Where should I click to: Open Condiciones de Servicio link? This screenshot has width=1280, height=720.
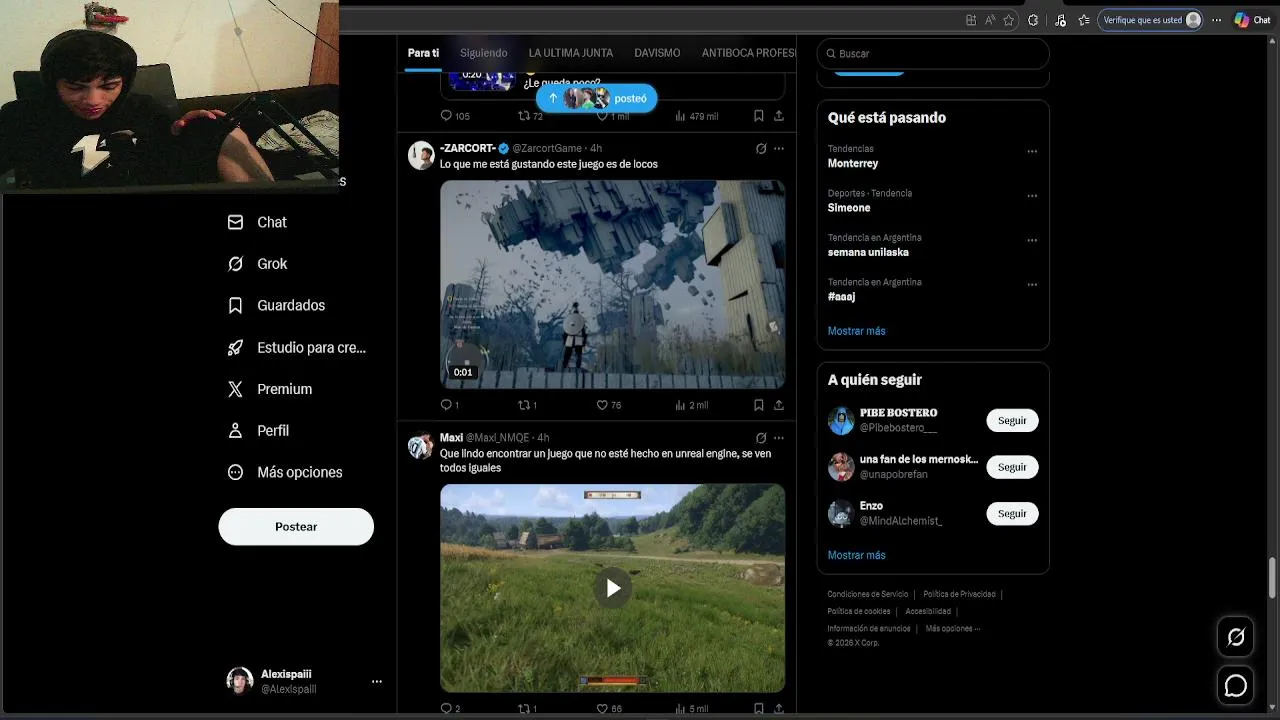pos(868,594)
